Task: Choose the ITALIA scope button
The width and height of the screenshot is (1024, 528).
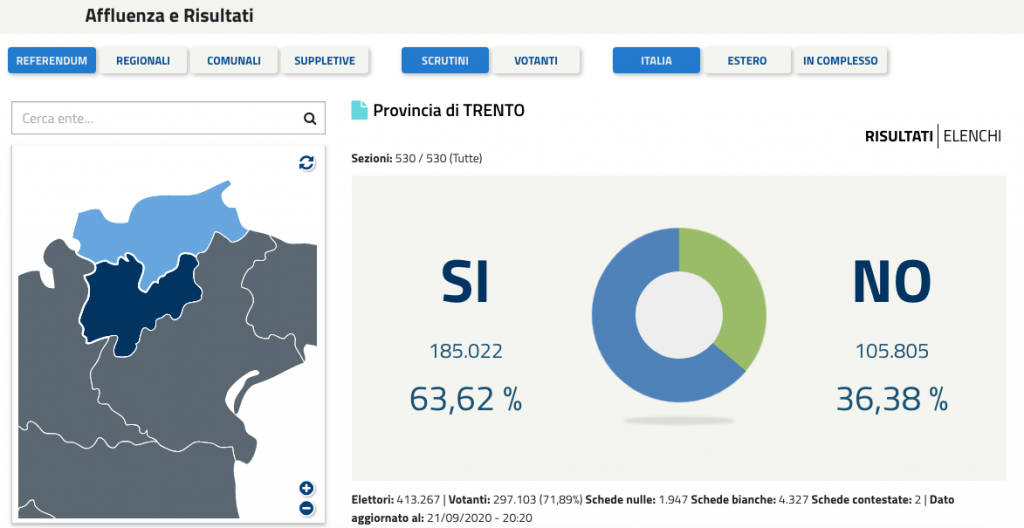Action: click(x=656, y=60)
